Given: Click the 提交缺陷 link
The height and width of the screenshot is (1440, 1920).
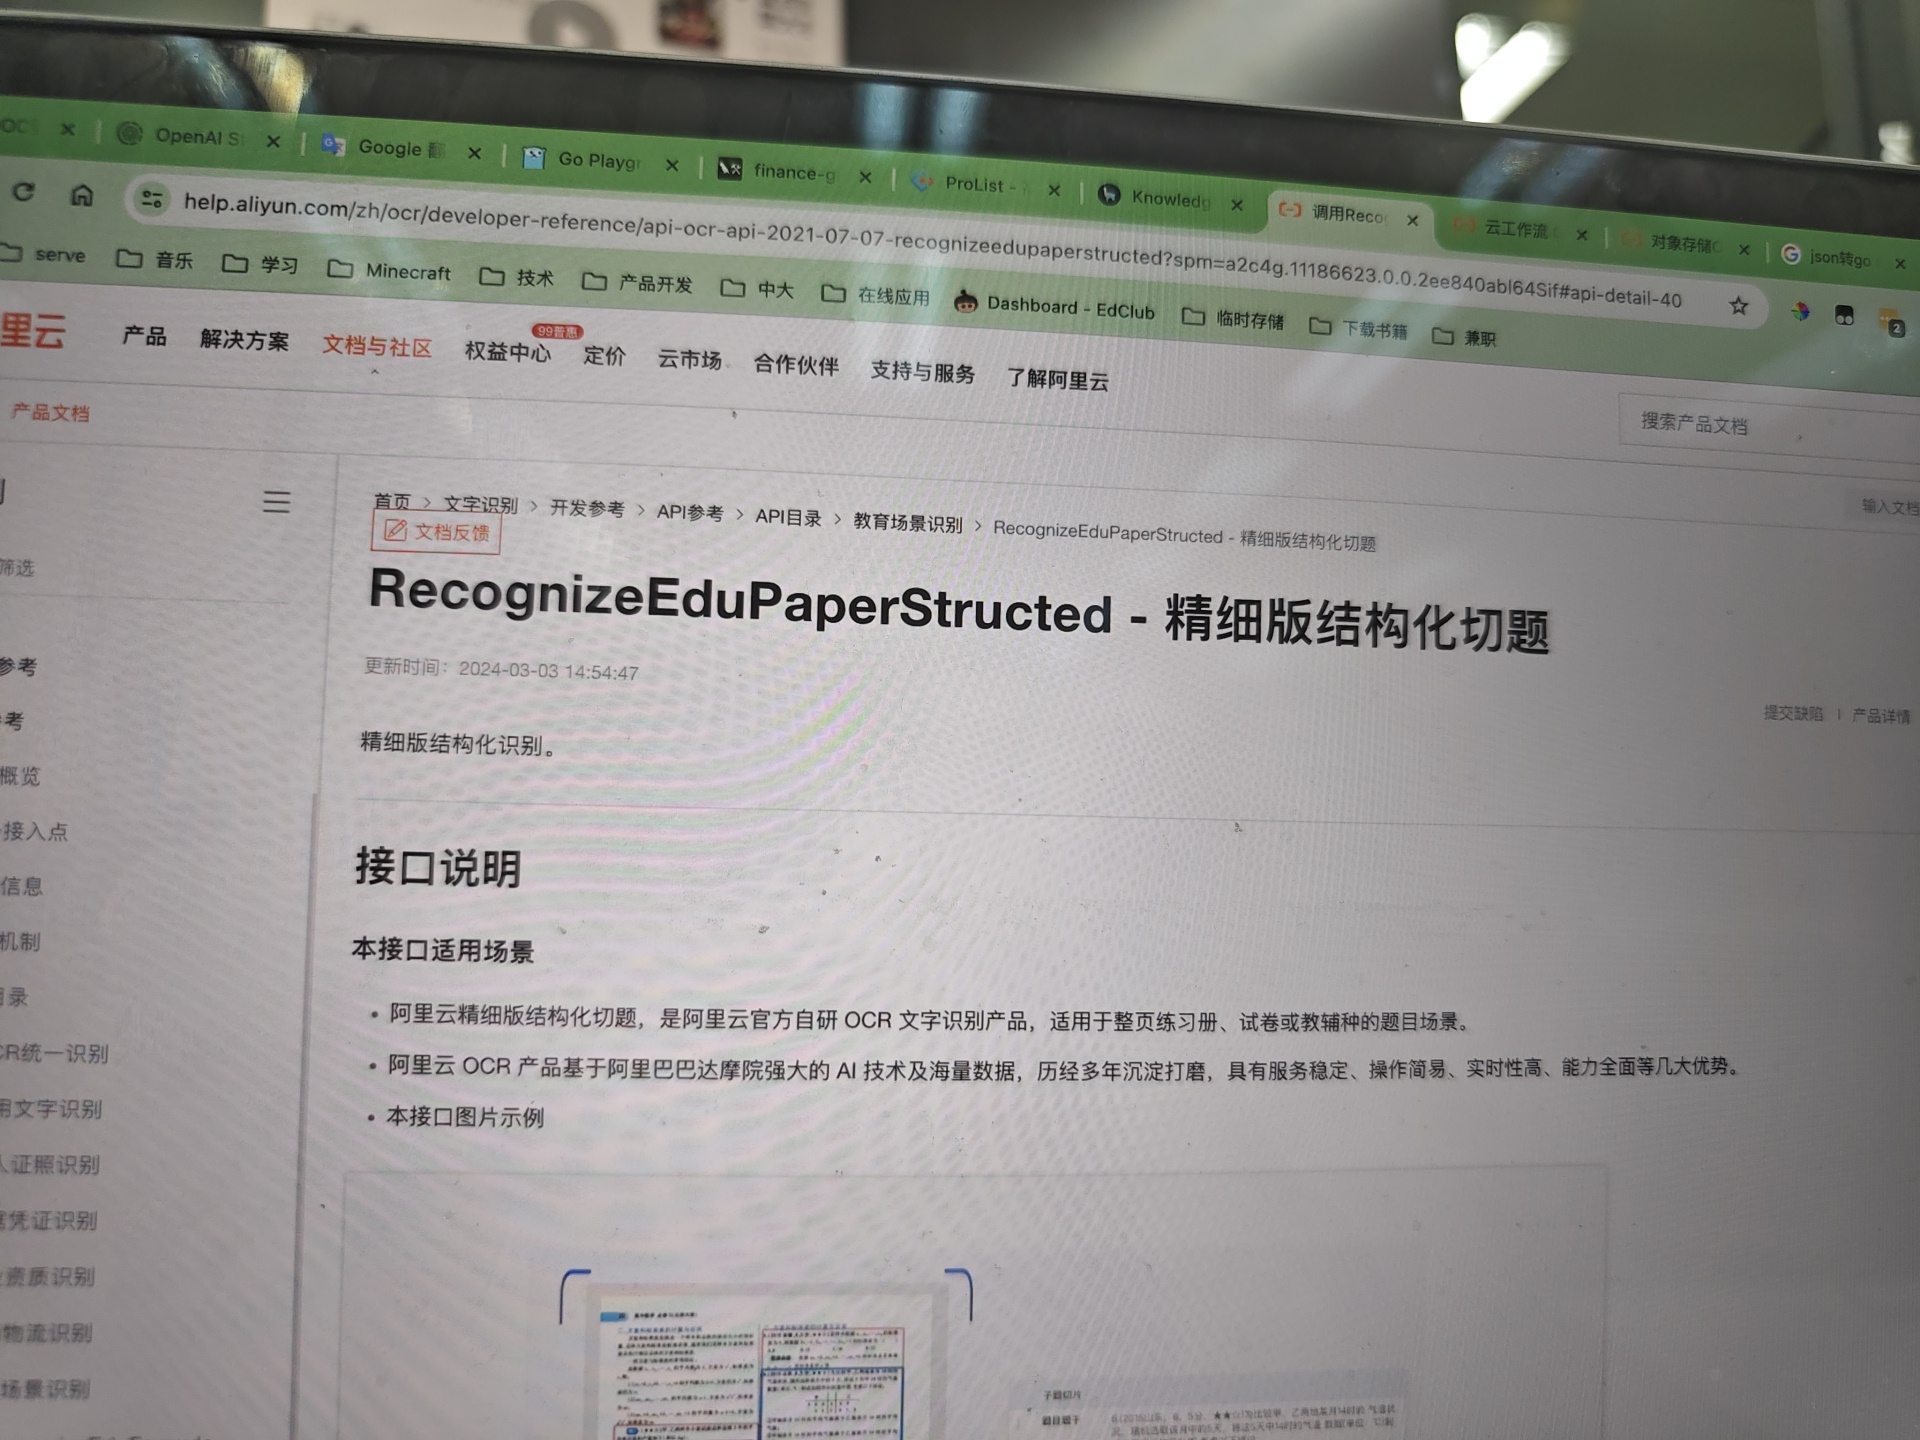Looking at the screenshot, I should click(1793, 713).
